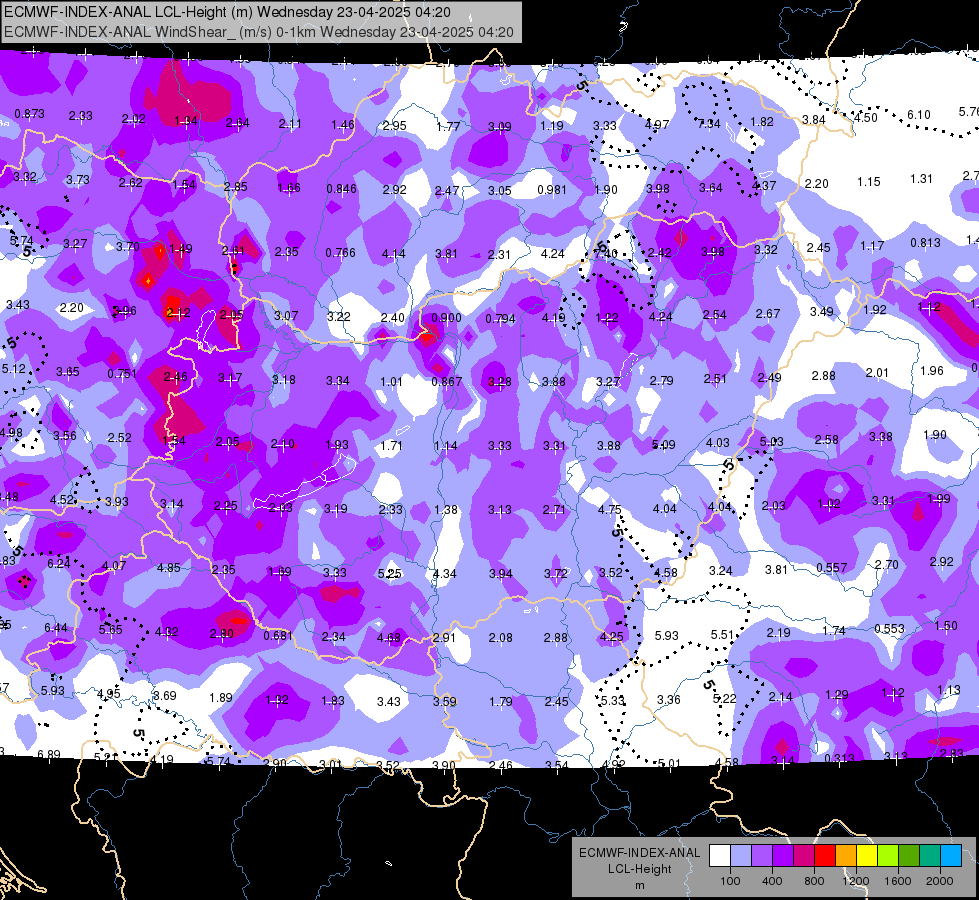979x900 pixels.
Task: Click the wind shear value "0.557"
Action: point(832,568)
